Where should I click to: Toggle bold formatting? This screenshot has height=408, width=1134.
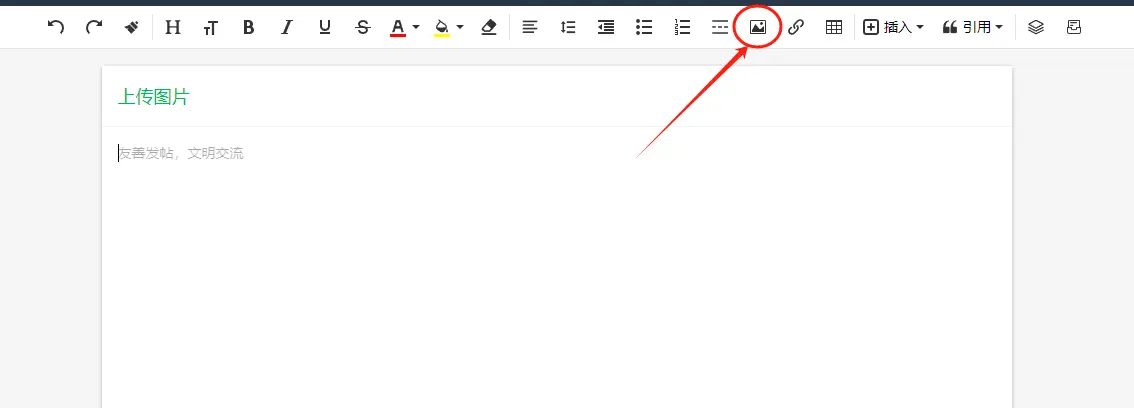coord(249,27)
